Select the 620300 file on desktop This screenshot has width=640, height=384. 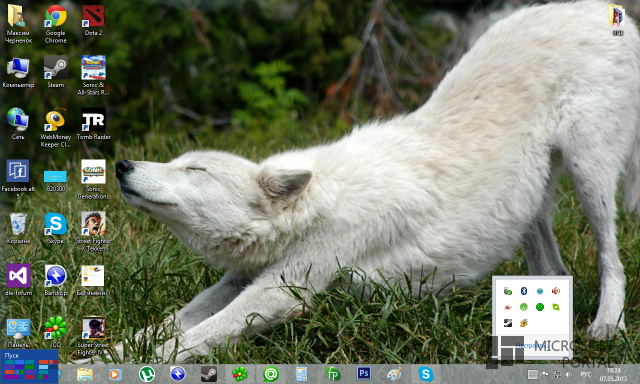(56, 181)
